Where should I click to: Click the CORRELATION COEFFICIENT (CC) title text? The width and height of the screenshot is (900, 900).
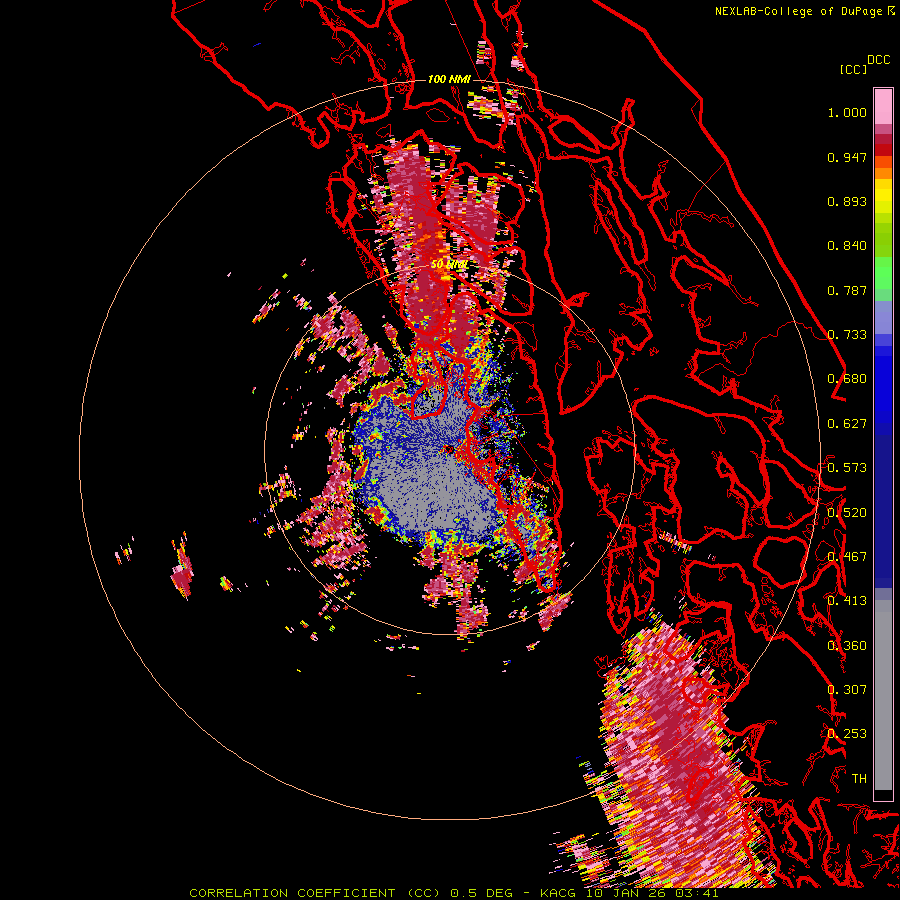[315, 893]
